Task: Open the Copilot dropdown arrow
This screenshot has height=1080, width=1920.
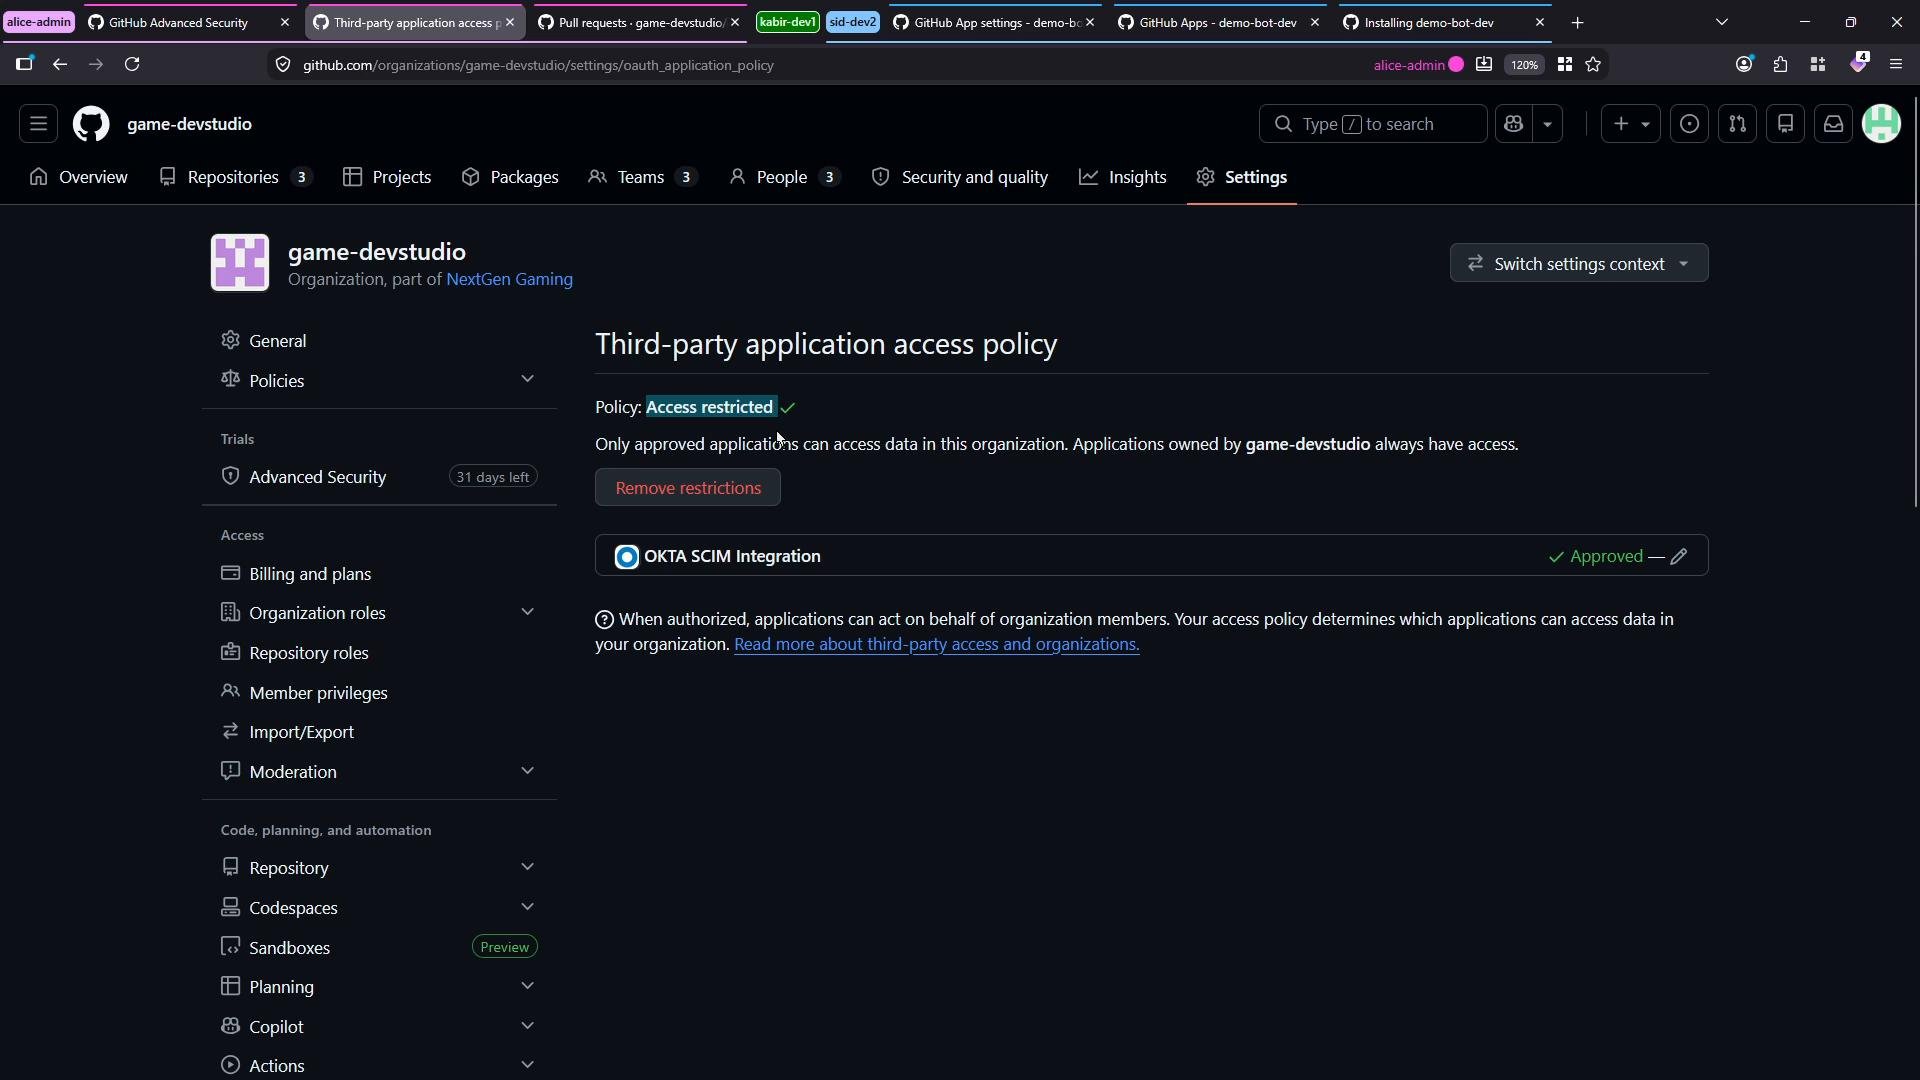Action: (1547, 124)
